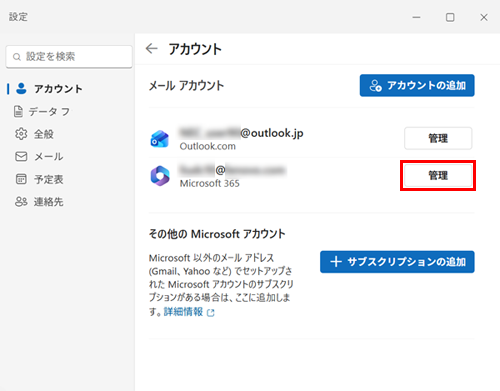
Task: Click the Microsoft 365 account icon
Action: (160, 176)
